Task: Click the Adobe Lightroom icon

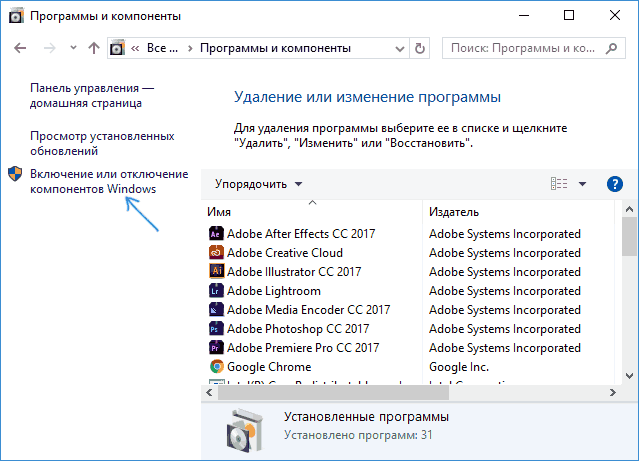Action: click(216, 291)
